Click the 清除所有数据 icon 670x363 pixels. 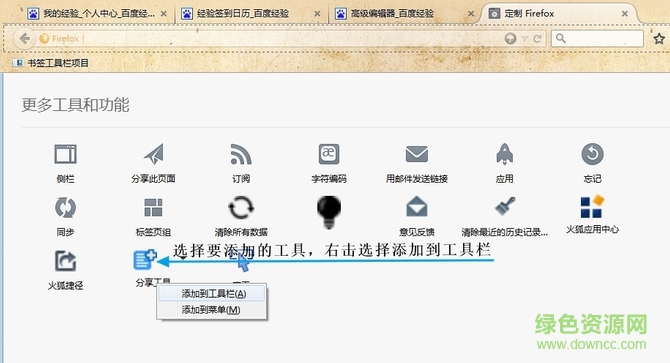[241, 208]
